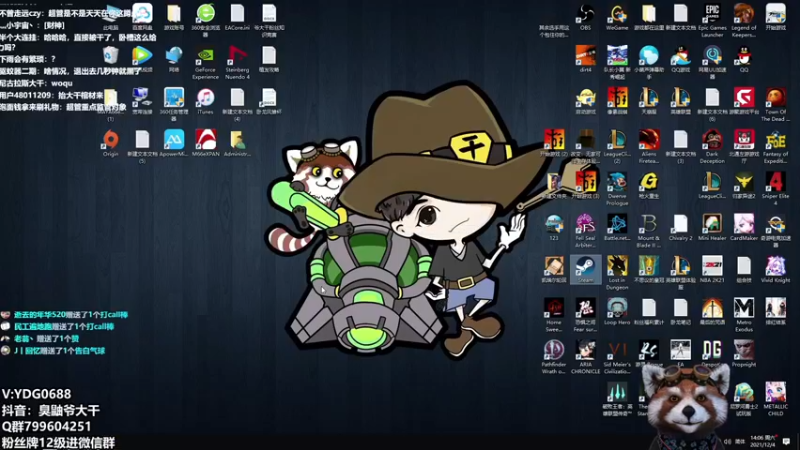The width and height of the screenshot is (800, 450).
Task: Open the Lost in Dungeon shortcut
Action: (x=617, y=272)
